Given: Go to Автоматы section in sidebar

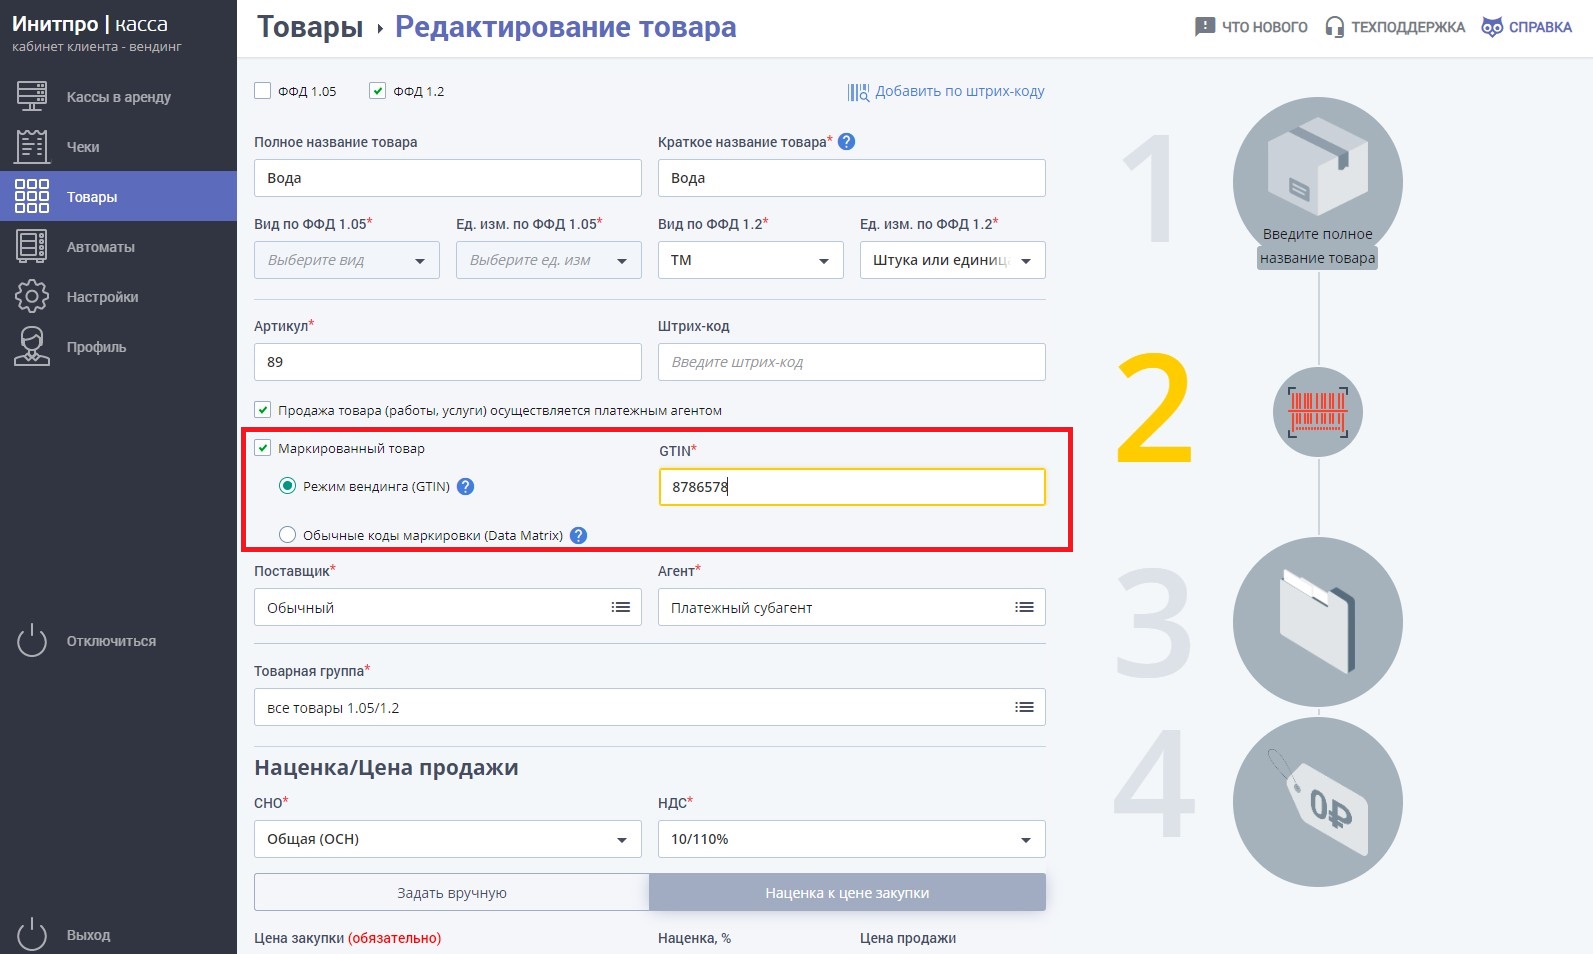Looking at the screenshot, I should pos(118,247).
